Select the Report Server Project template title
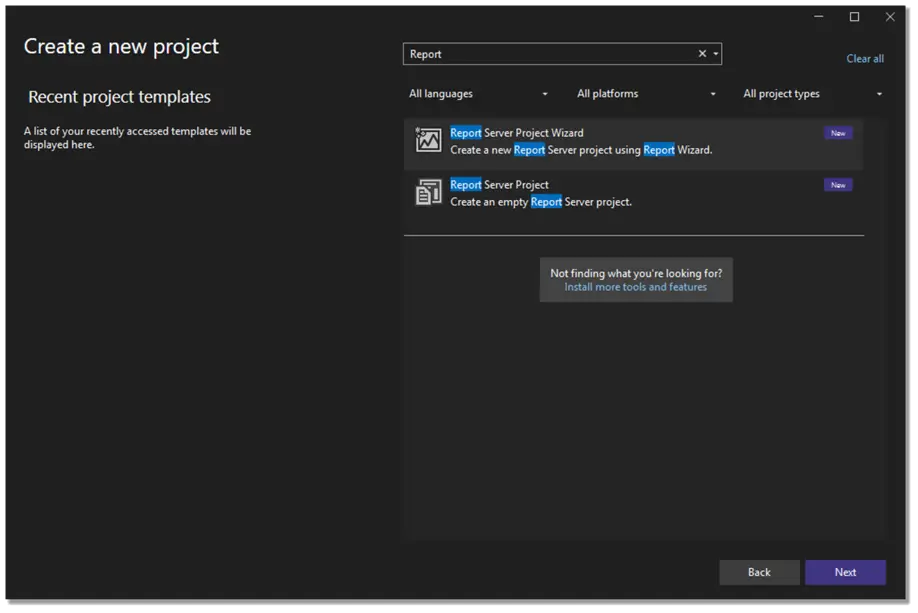Screen dimensions: 918x613 click(499, 185)
